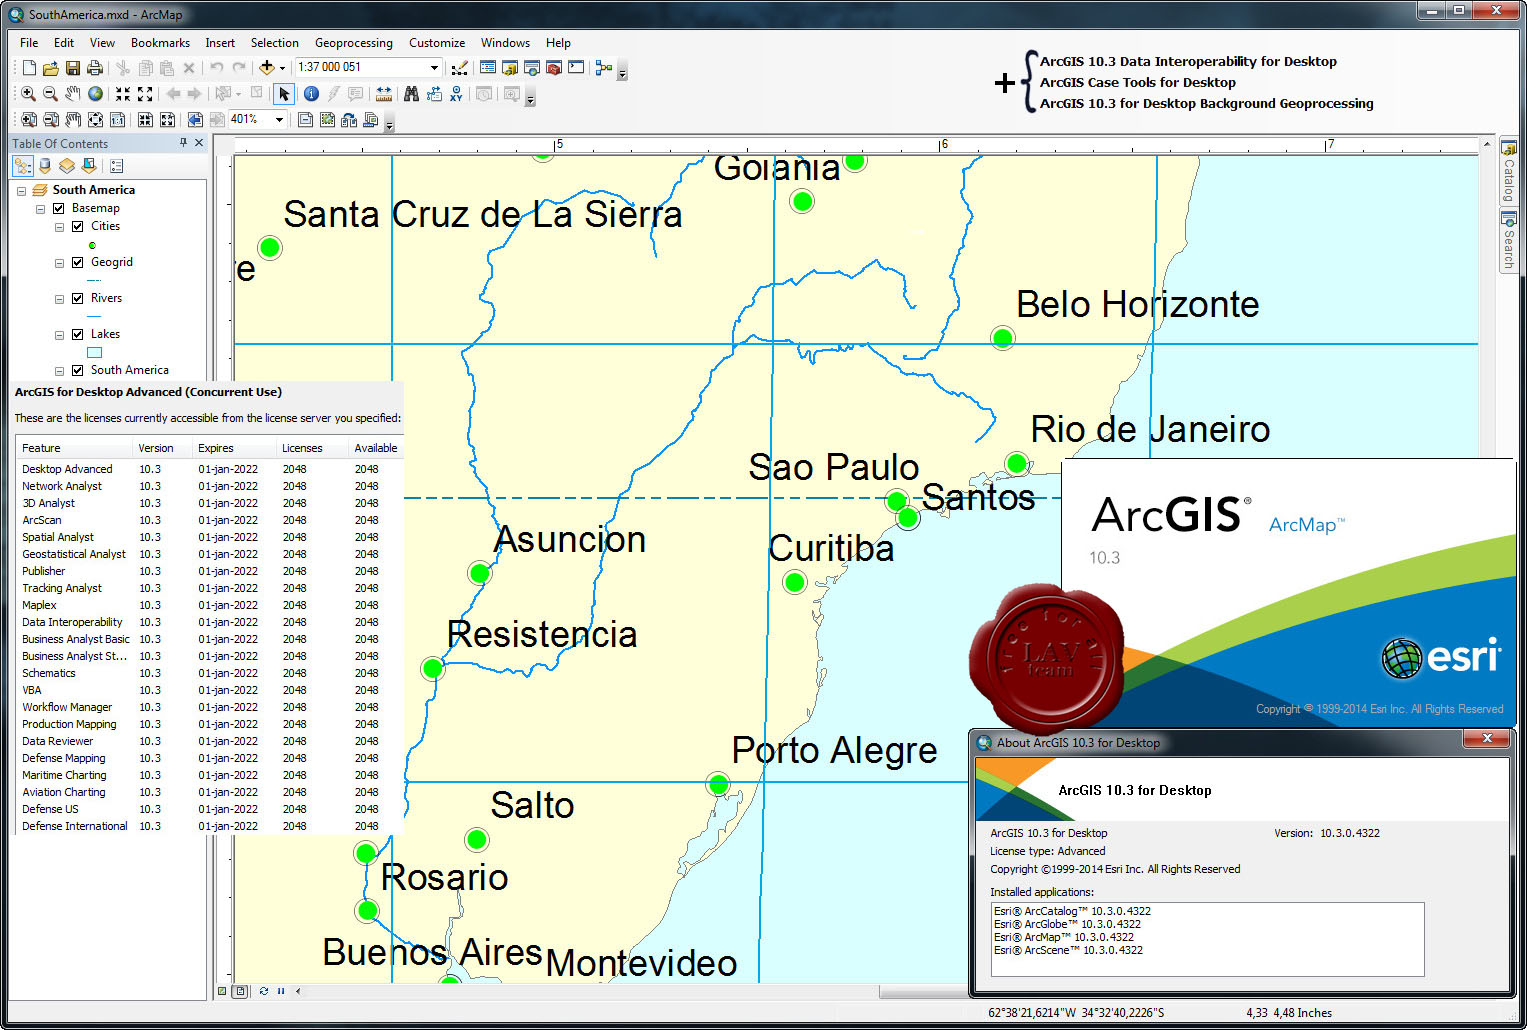Open map document folder icon
The image size is (1527, 1030).
pos(50,68)
